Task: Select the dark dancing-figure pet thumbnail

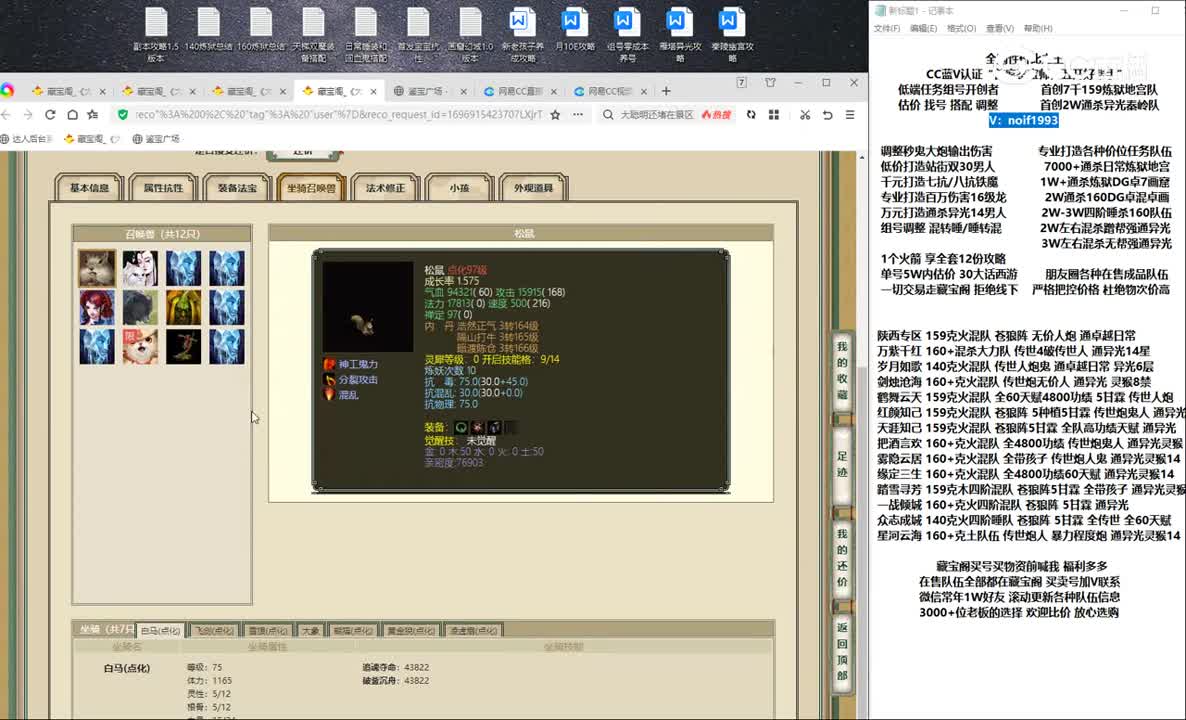Action: tap(184, 346)
